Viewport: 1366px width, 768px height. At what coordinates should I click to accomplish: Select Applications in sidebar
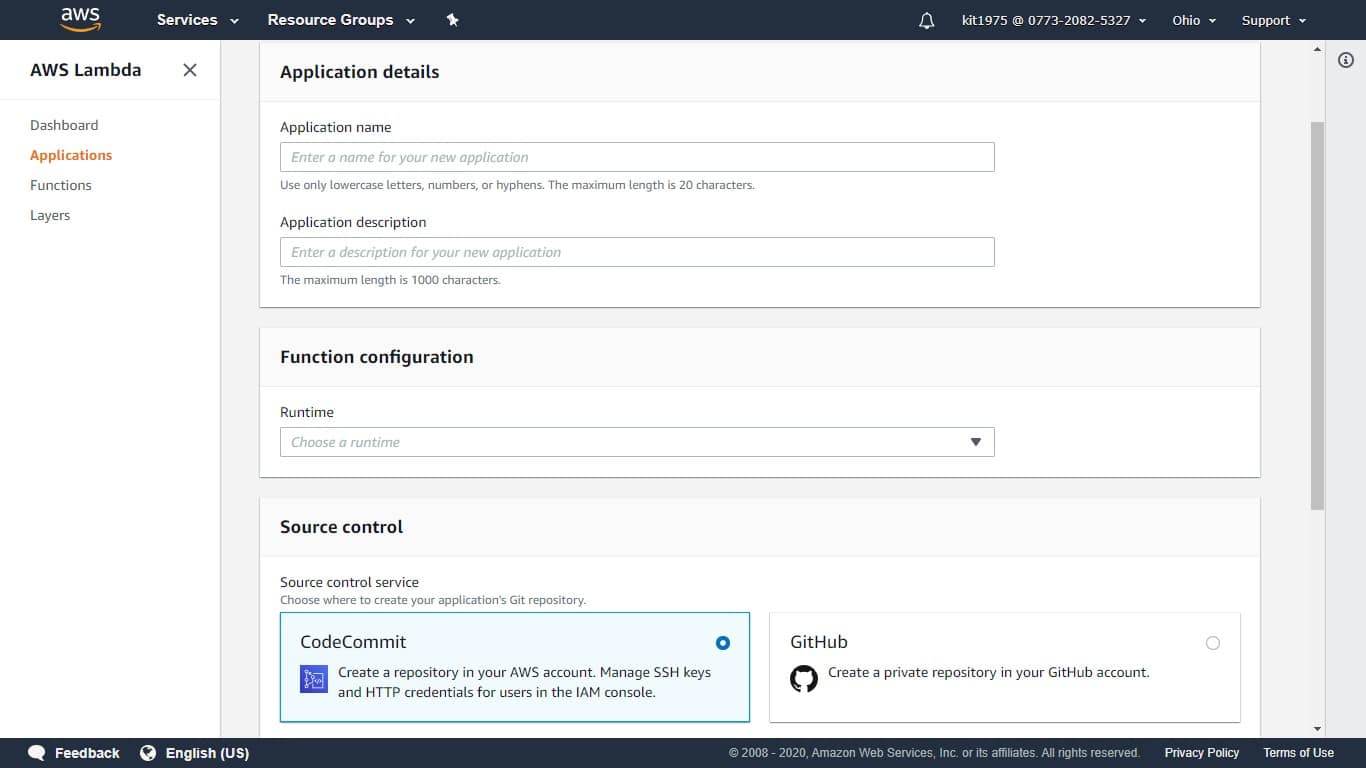tap(71, 155)
